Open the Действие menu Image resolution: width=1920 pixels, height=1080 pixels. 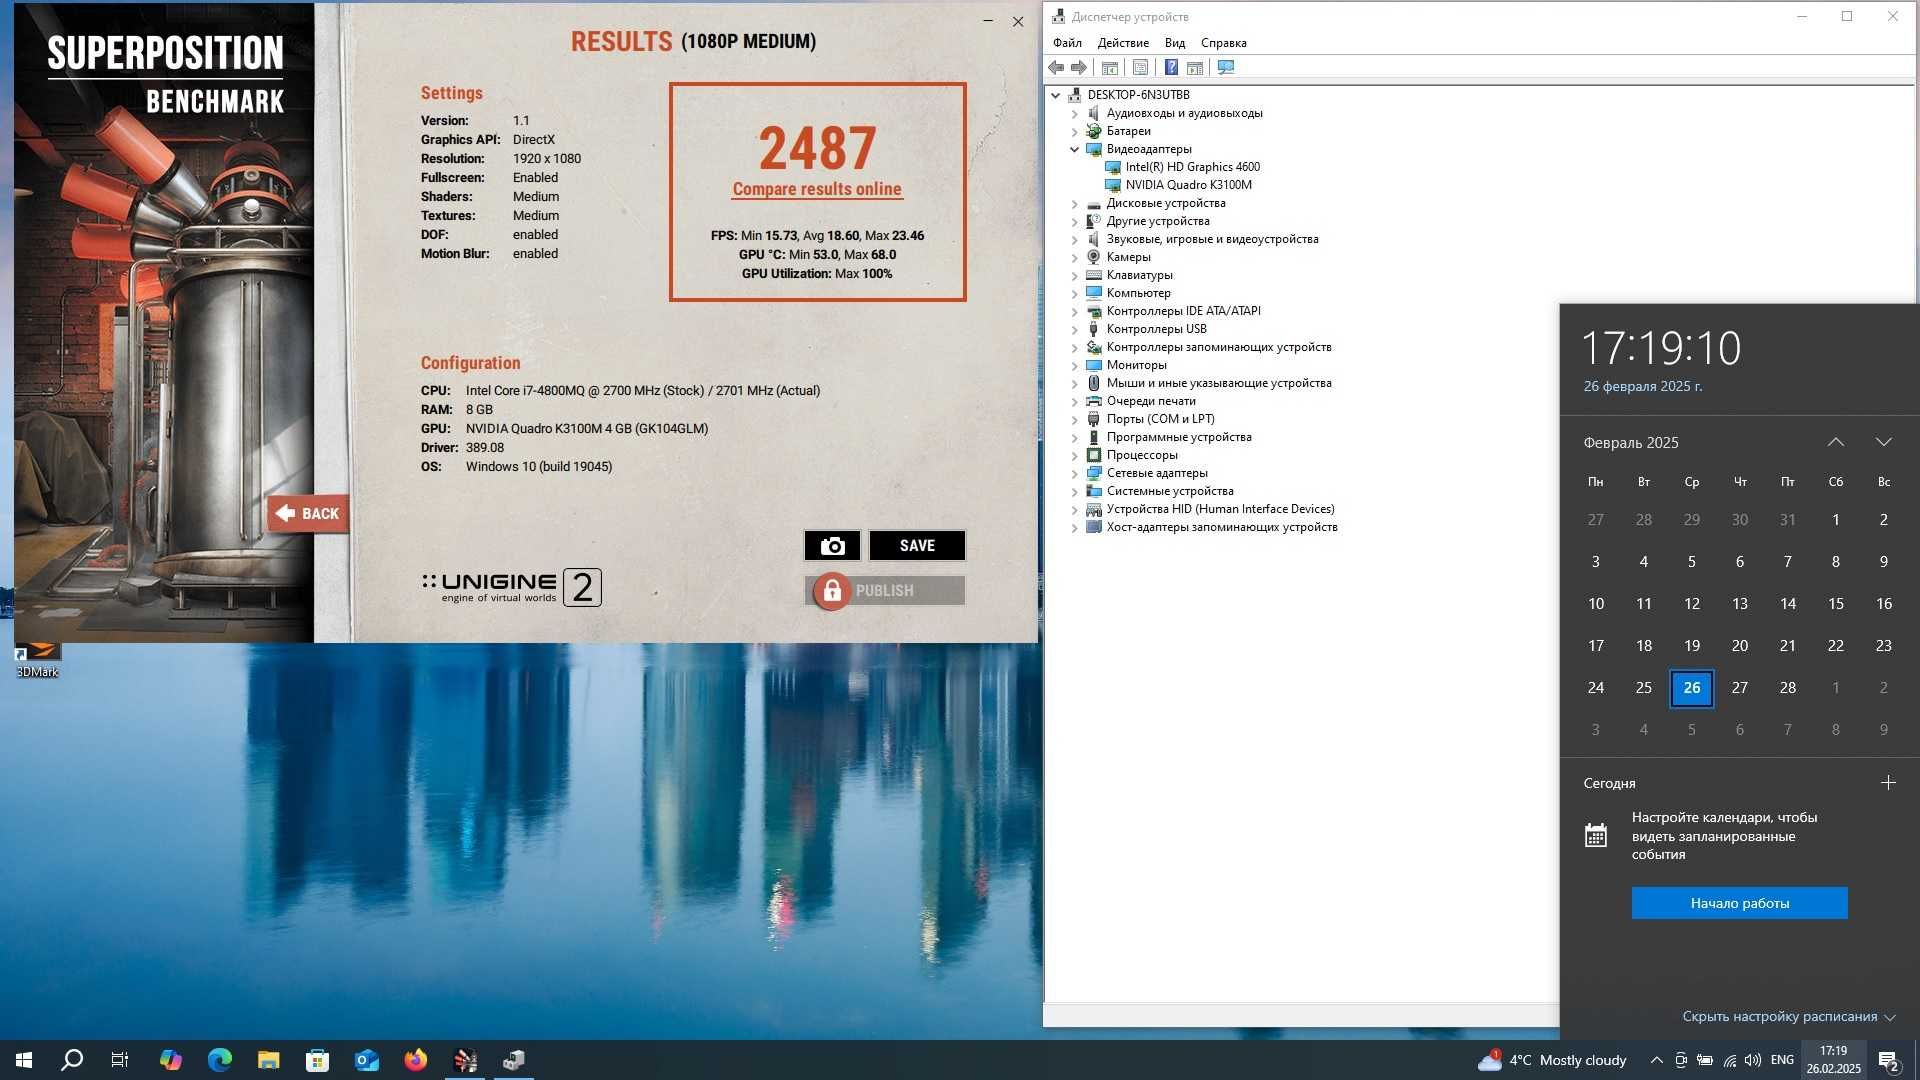click(1123, 43)
